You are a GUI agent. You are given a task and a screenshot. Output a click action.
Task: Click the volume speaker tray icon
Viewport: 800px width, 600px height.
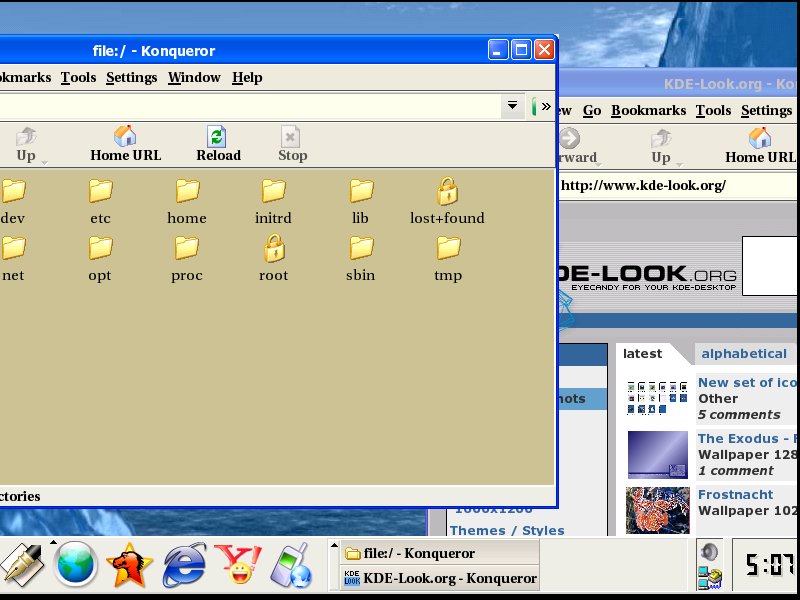[709, 552]
